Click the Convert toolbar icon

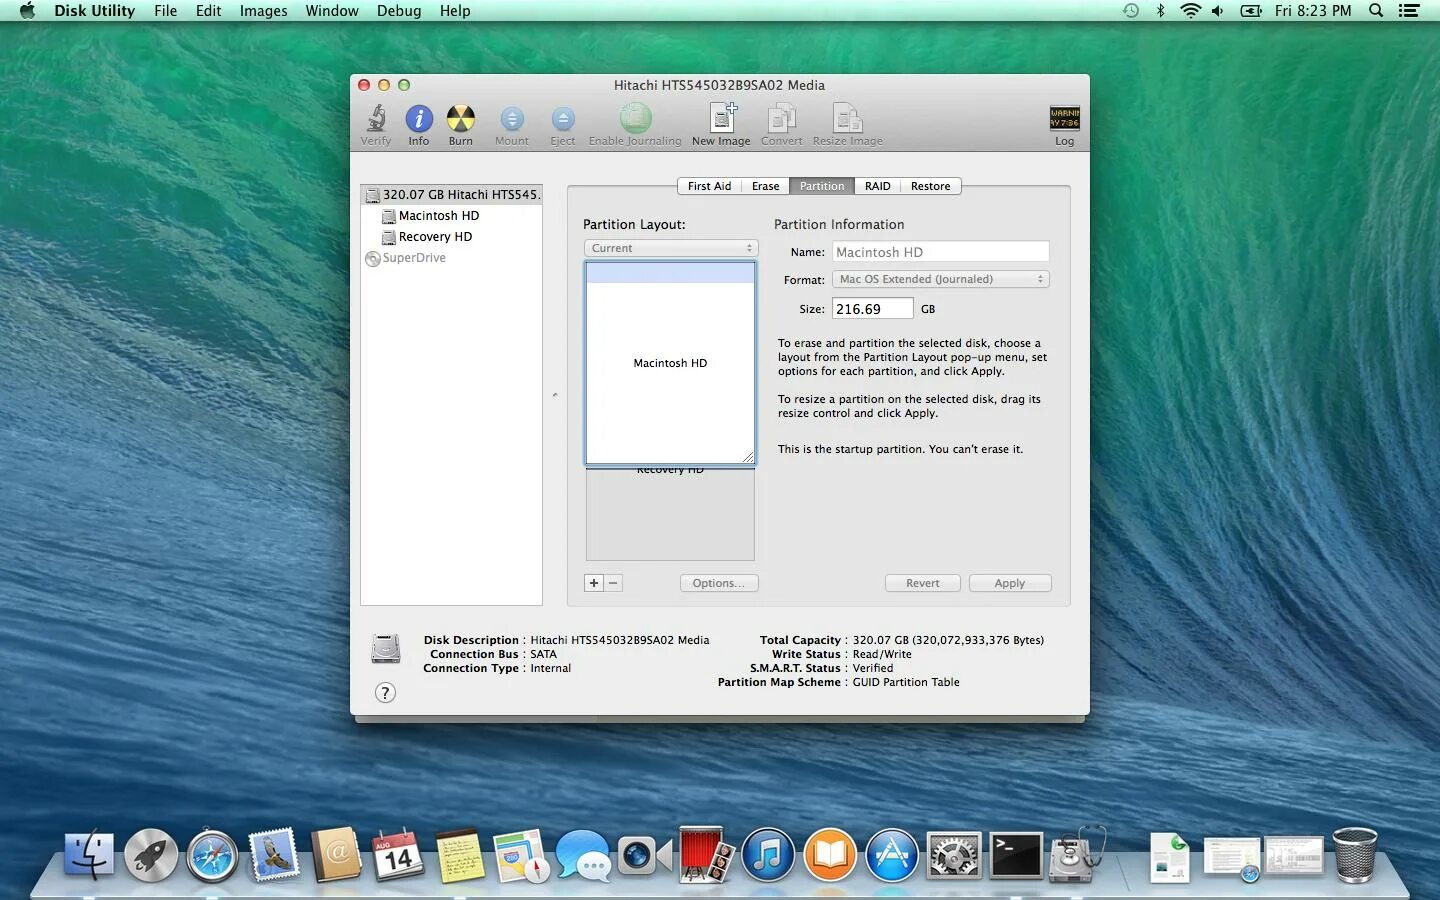(781, 119)
